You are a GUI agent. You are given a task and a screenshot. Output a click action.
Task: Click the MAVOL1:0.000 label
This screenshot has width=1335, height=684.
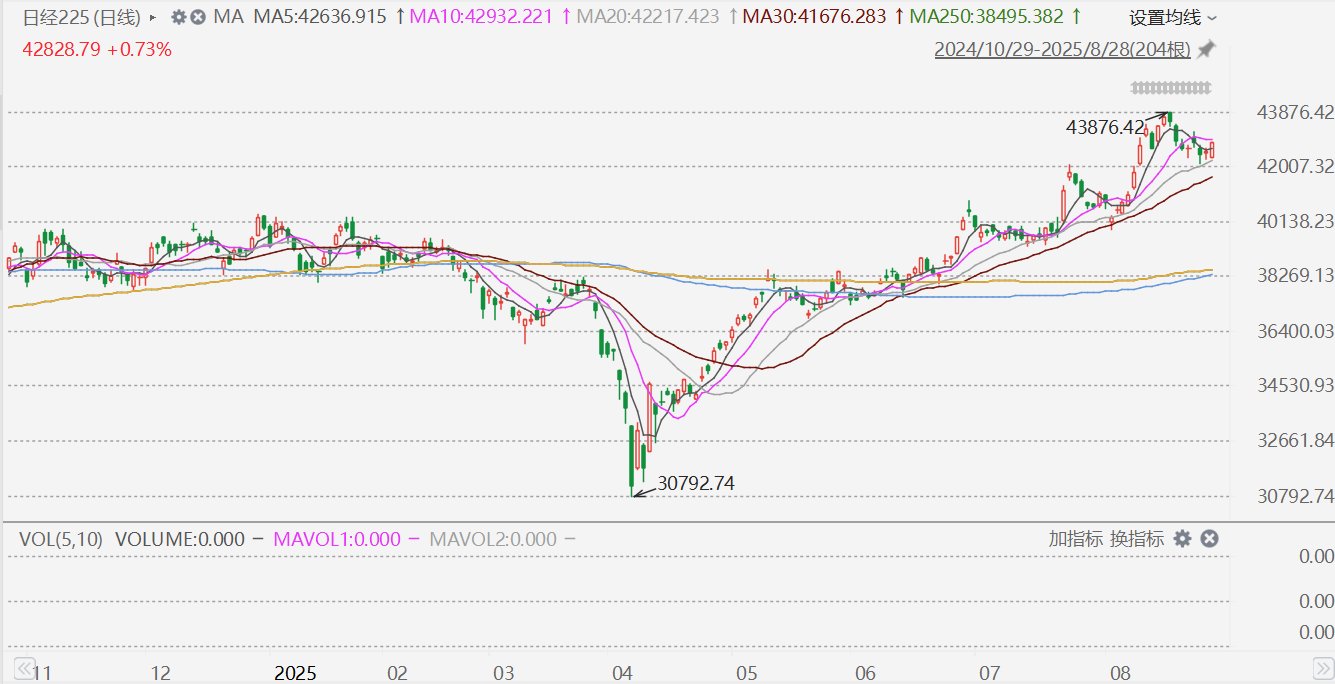click(x=336, y=539)
